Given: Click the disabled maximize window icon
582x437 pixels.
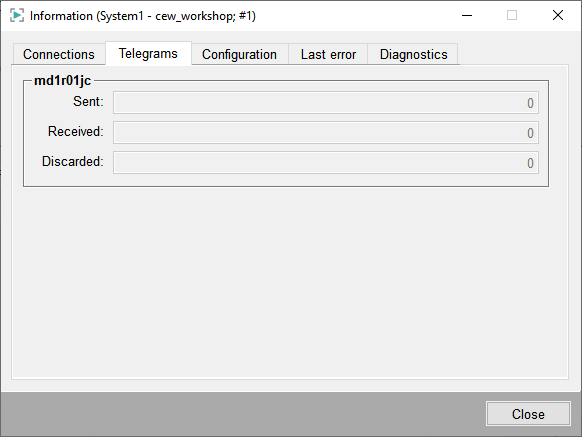Looking at the screenshot, I should 512,16.
